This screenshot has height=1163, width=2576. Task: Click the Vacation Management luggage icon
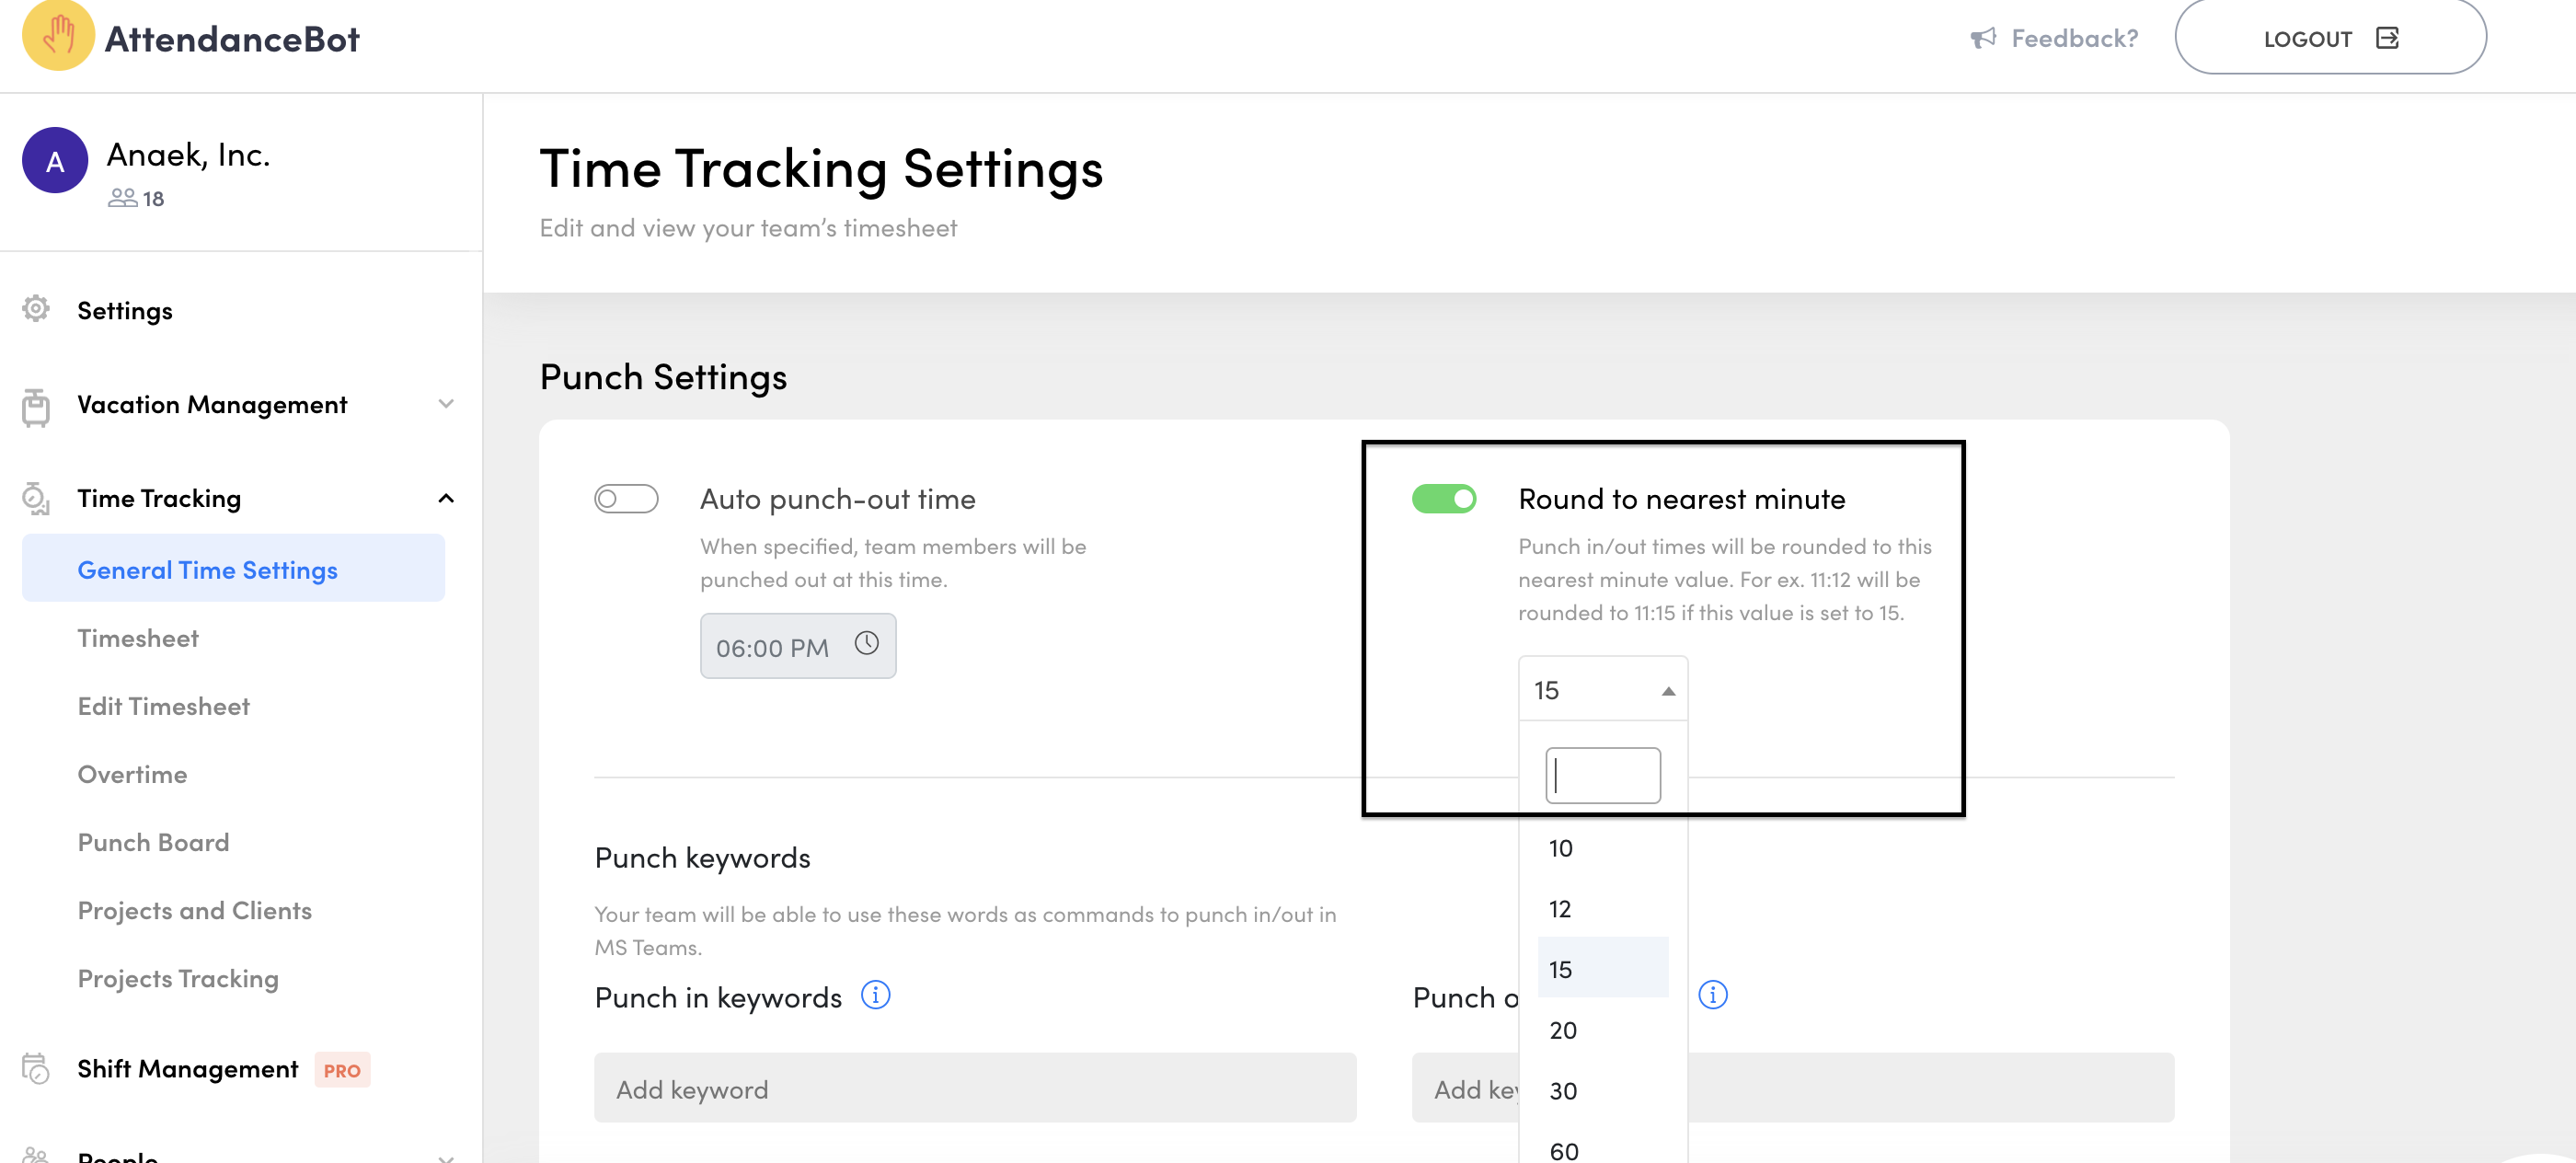[x=36, y=406]
